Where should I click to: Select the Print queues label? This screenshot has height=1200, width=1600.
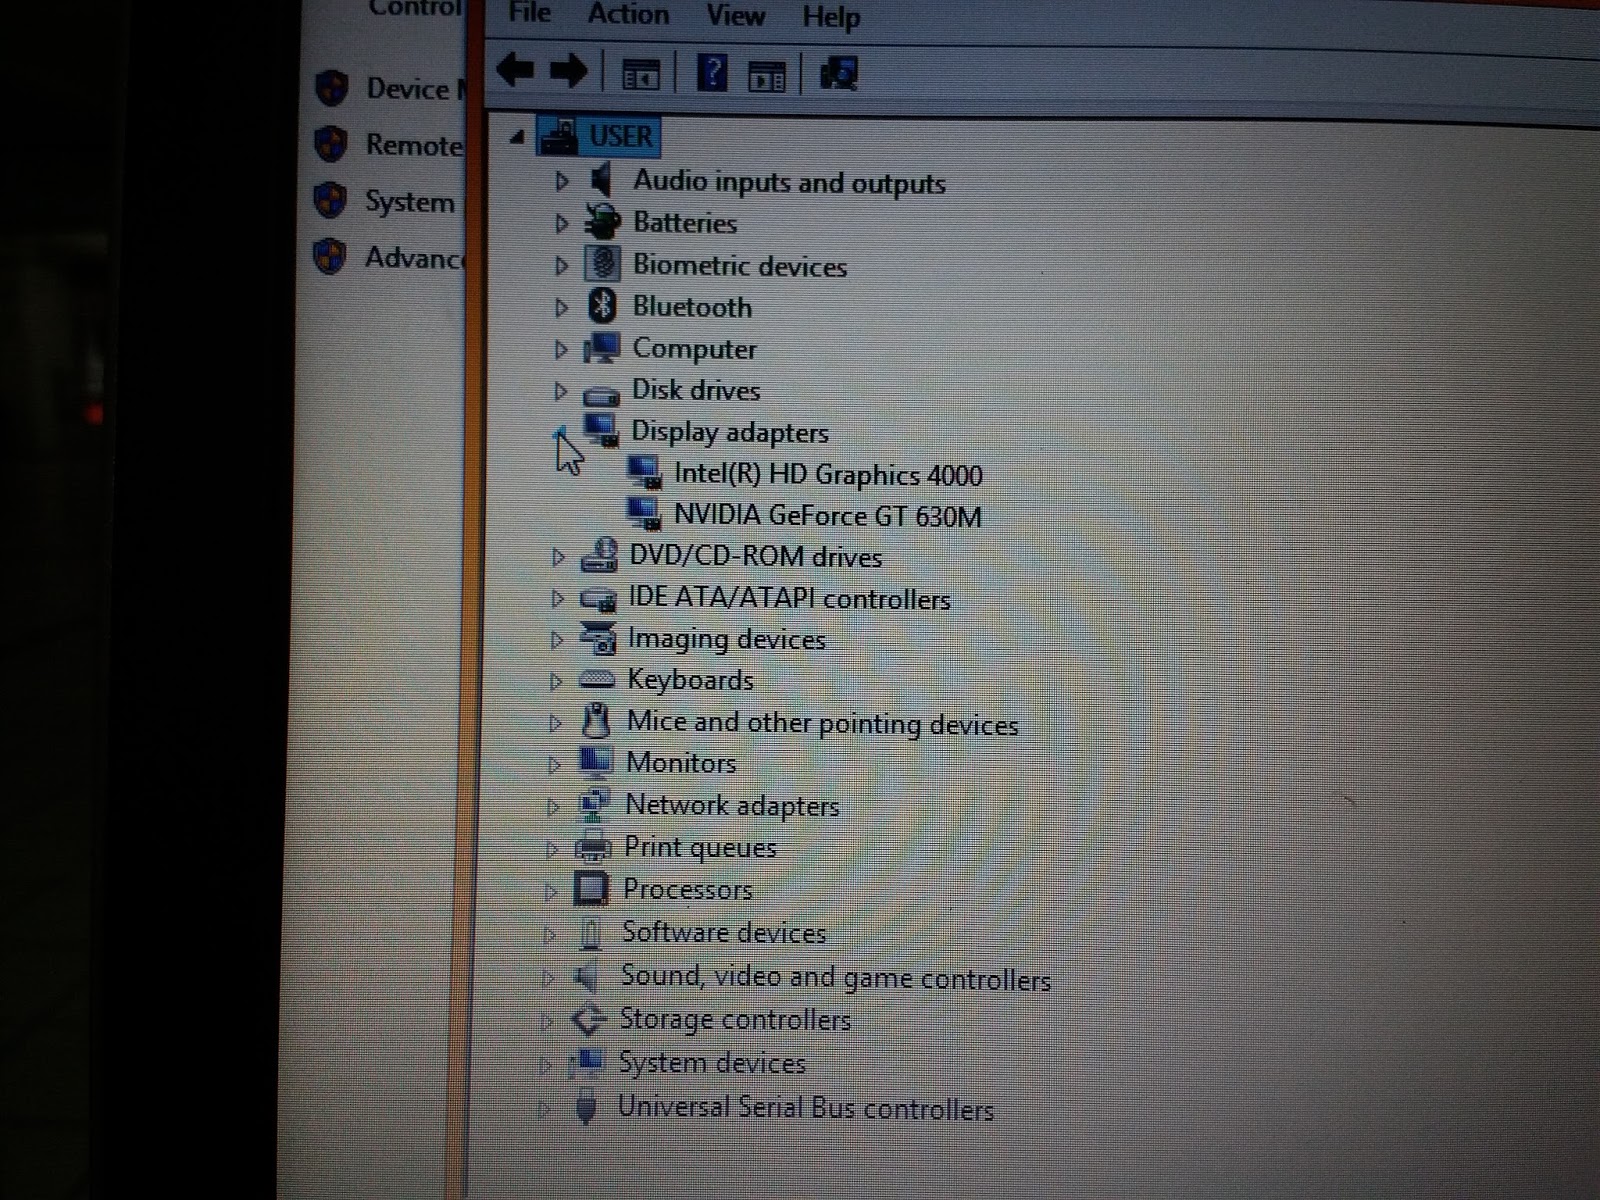coord(700,847)
